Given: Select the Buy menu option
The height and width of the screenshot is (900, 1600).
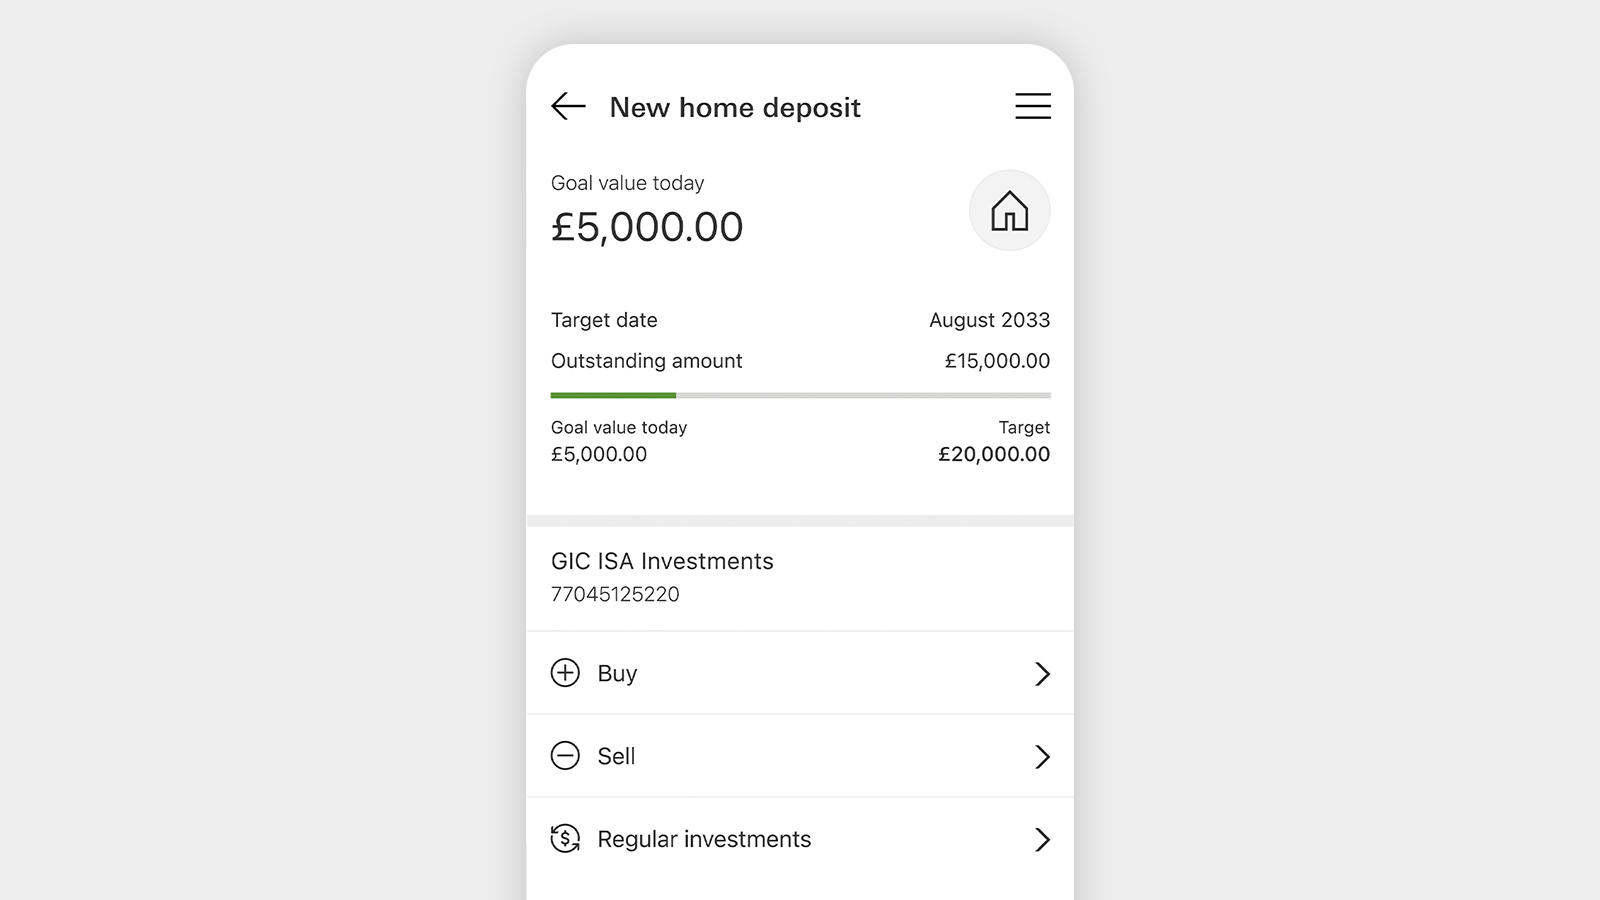Looking at the screenshot, I should point(800,673).
